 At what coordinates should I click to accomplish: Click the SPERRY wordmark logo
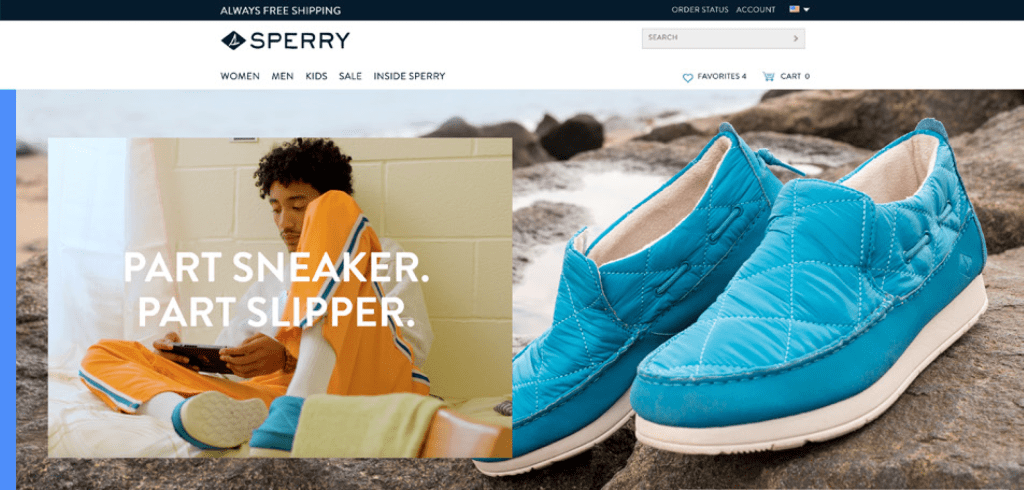pos(300,41)
